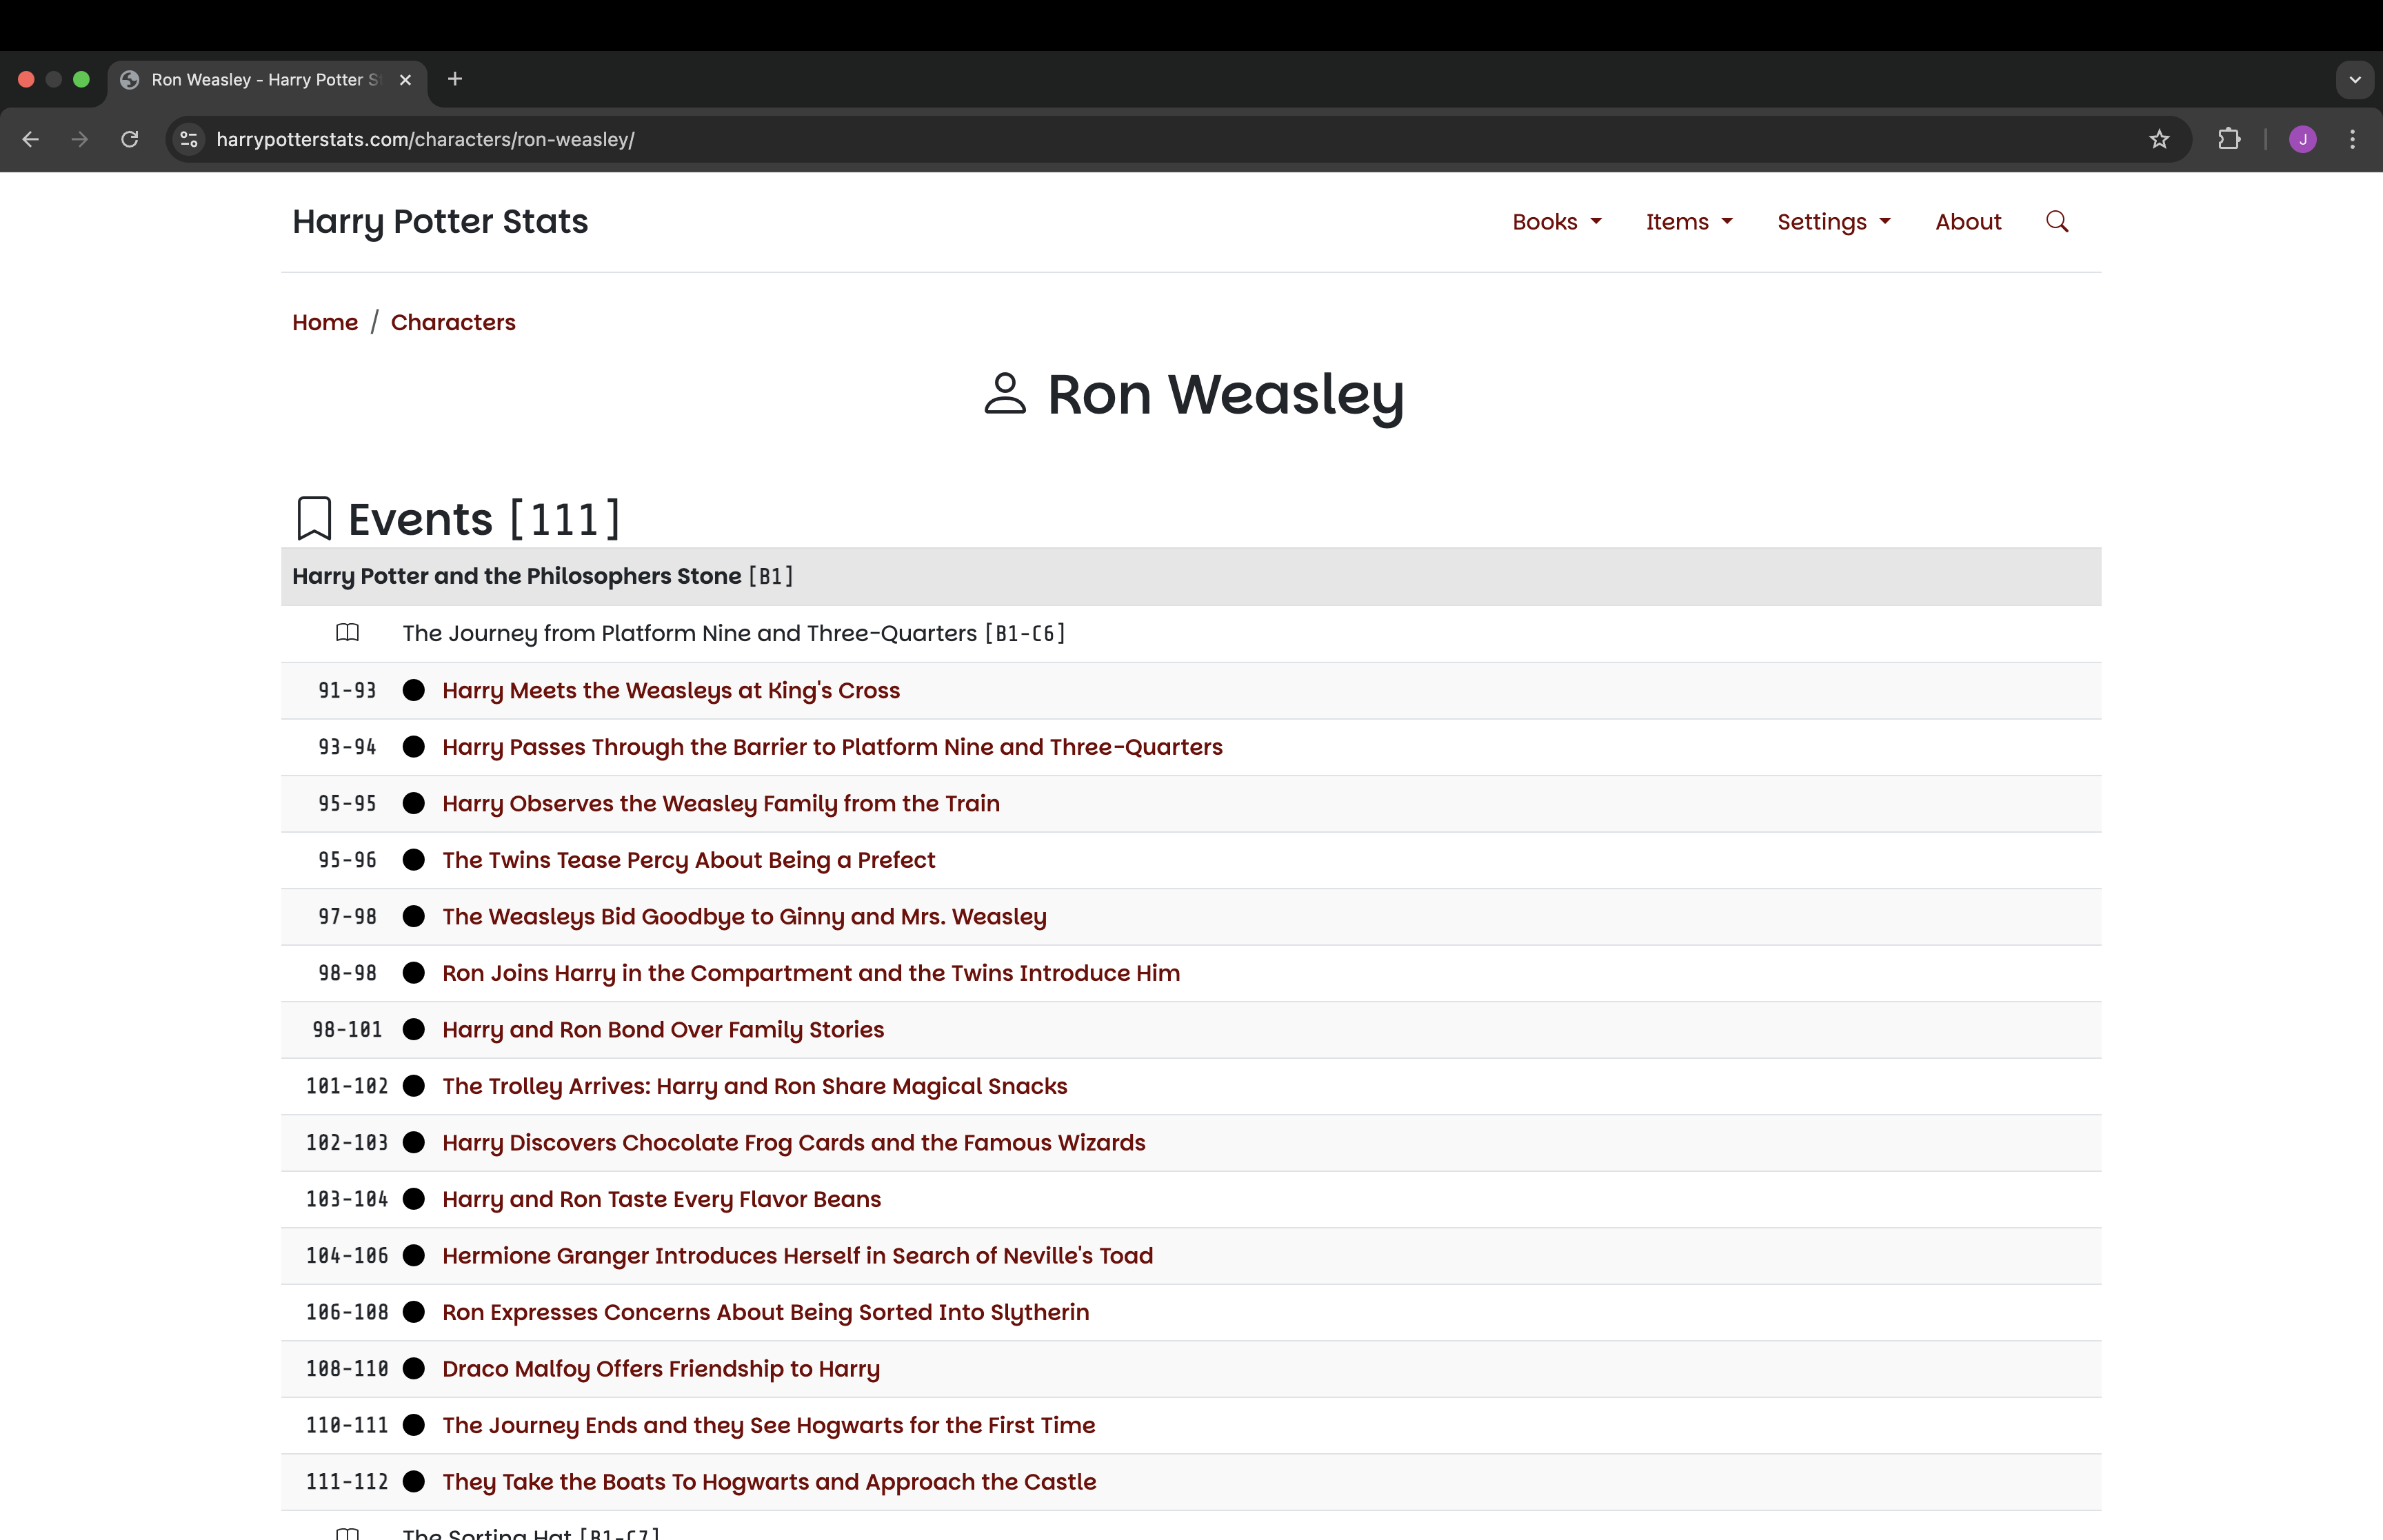Expand the Books dropdown menu
2383x1540 pixels.
click(1556, 222)
